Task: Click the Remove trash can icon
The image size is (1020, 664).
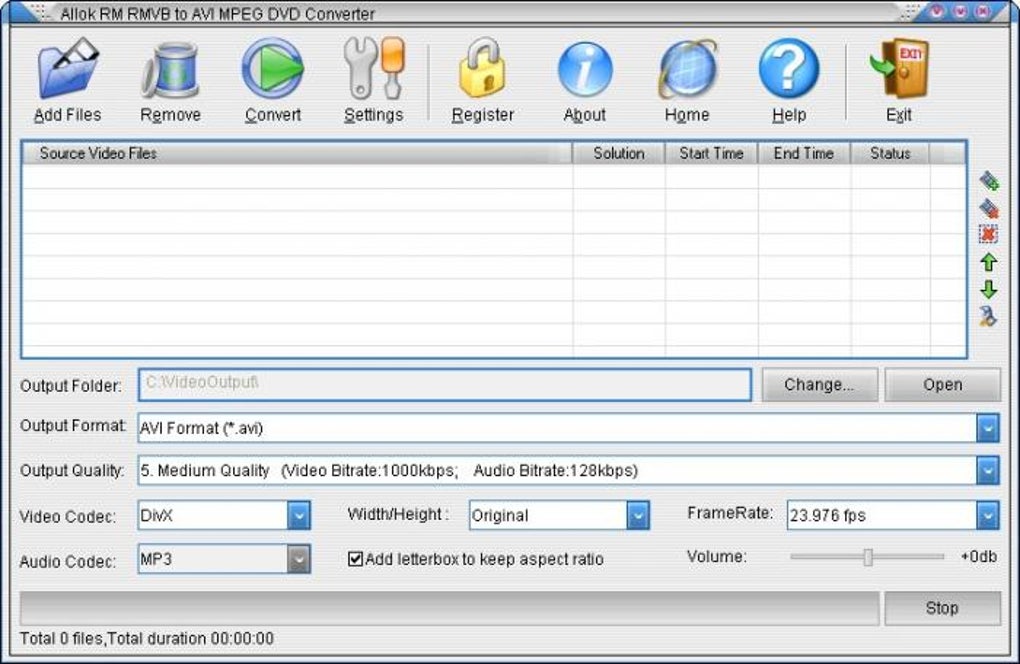Action: pyautogui.click(x=170, y=72)
